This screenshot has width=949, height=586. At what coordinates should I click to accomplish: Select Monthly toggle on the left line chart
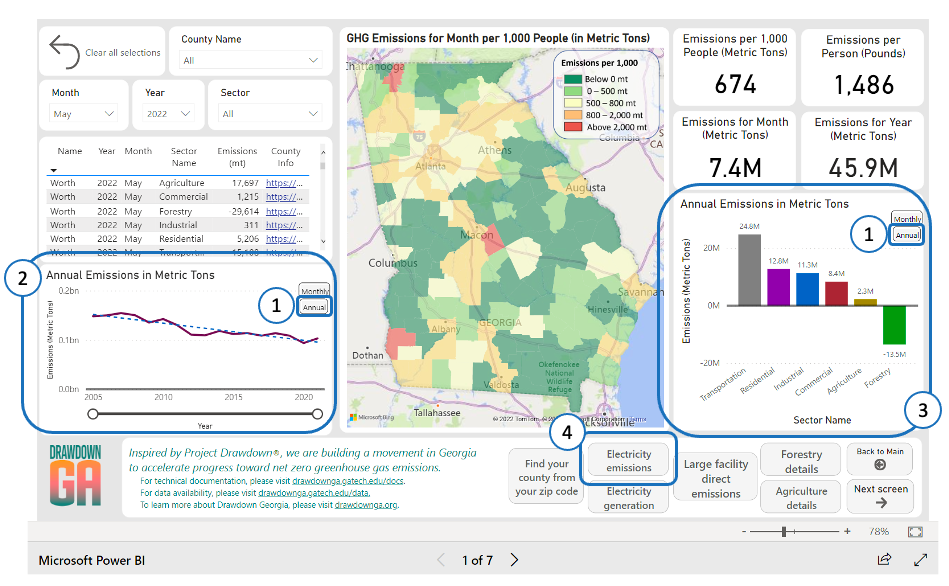point(314,288)
